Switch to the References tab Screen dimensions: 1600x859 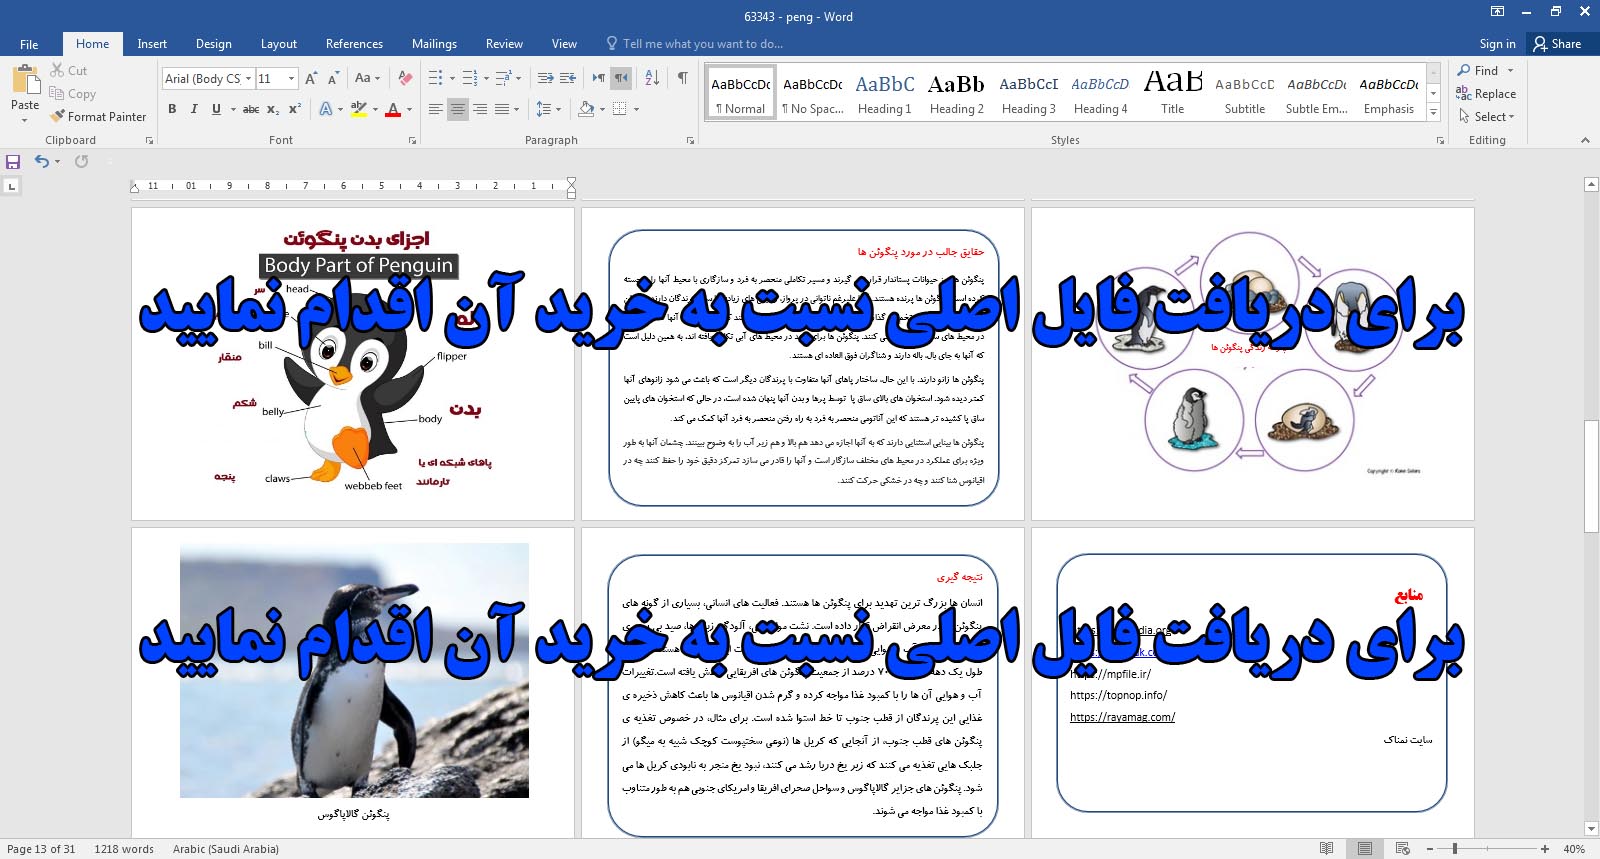(x=354, y=44)
